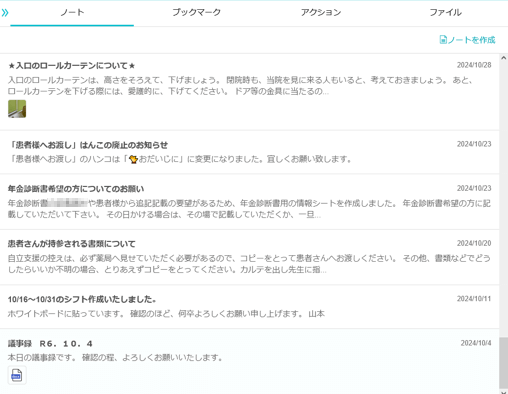Click the date 2024/10/11

(474, 299)
